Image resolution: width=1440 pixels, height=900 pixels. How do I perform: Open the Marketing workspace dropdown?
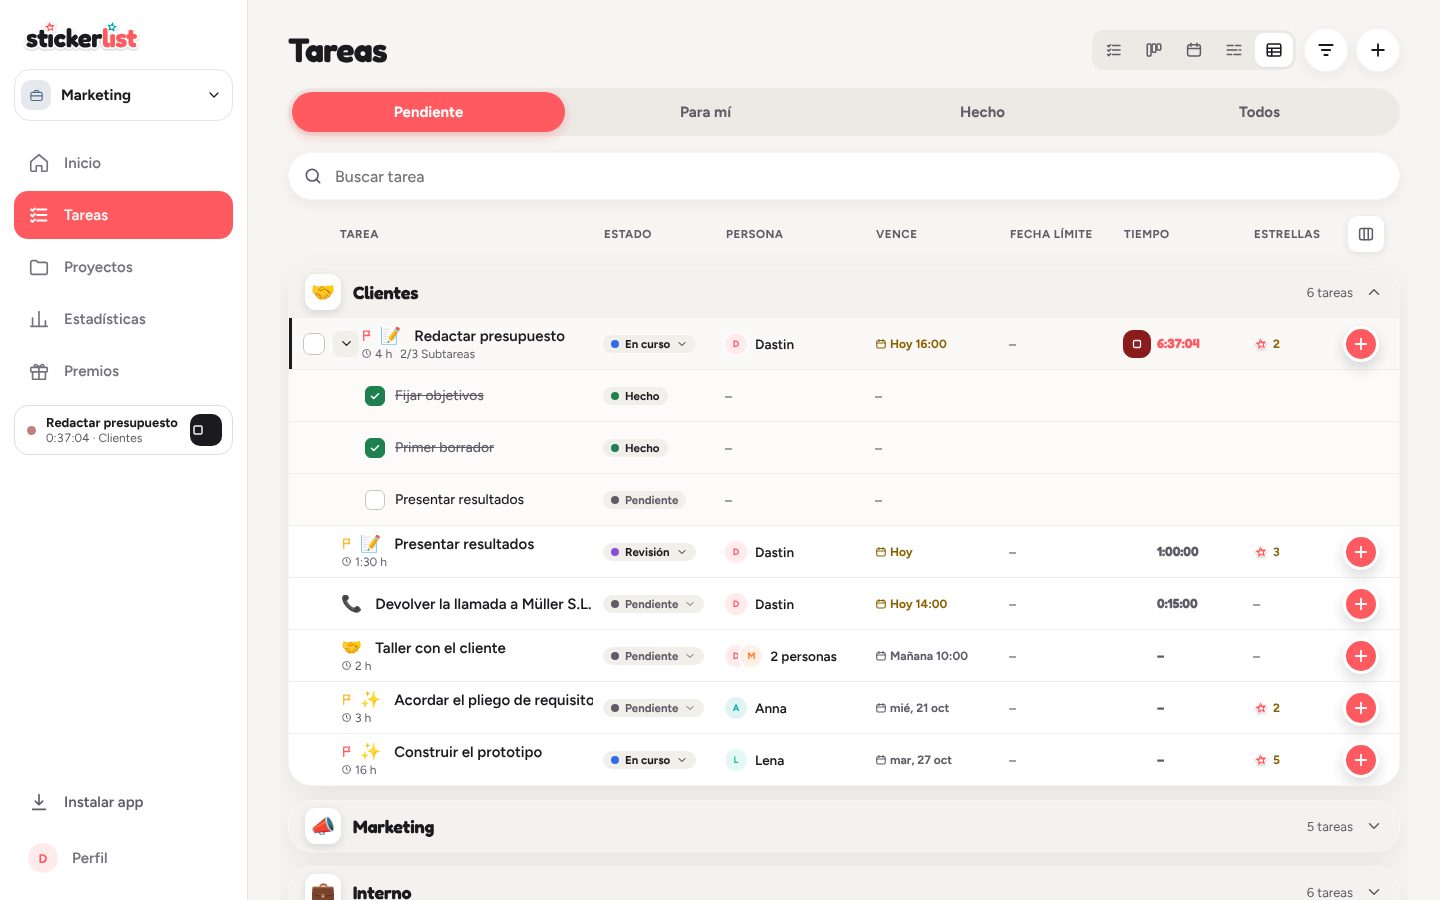(123, 95)
